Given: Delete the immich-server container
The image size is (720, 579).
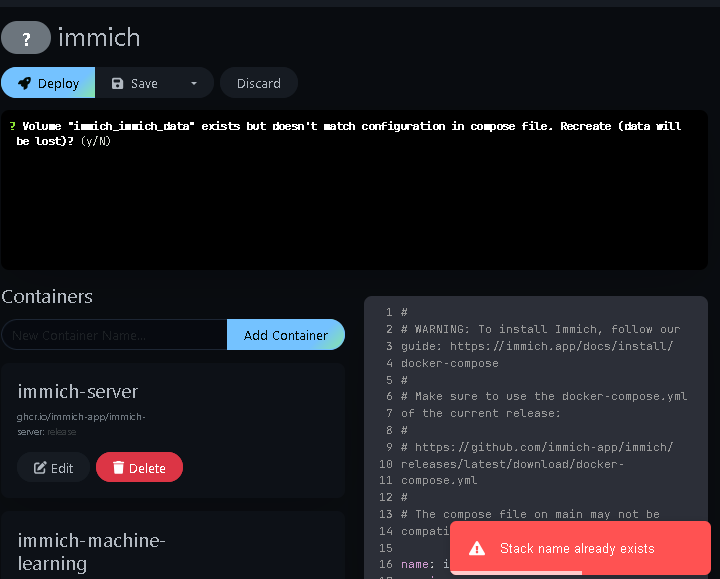Looking at the screenshot, I should 139,467.
